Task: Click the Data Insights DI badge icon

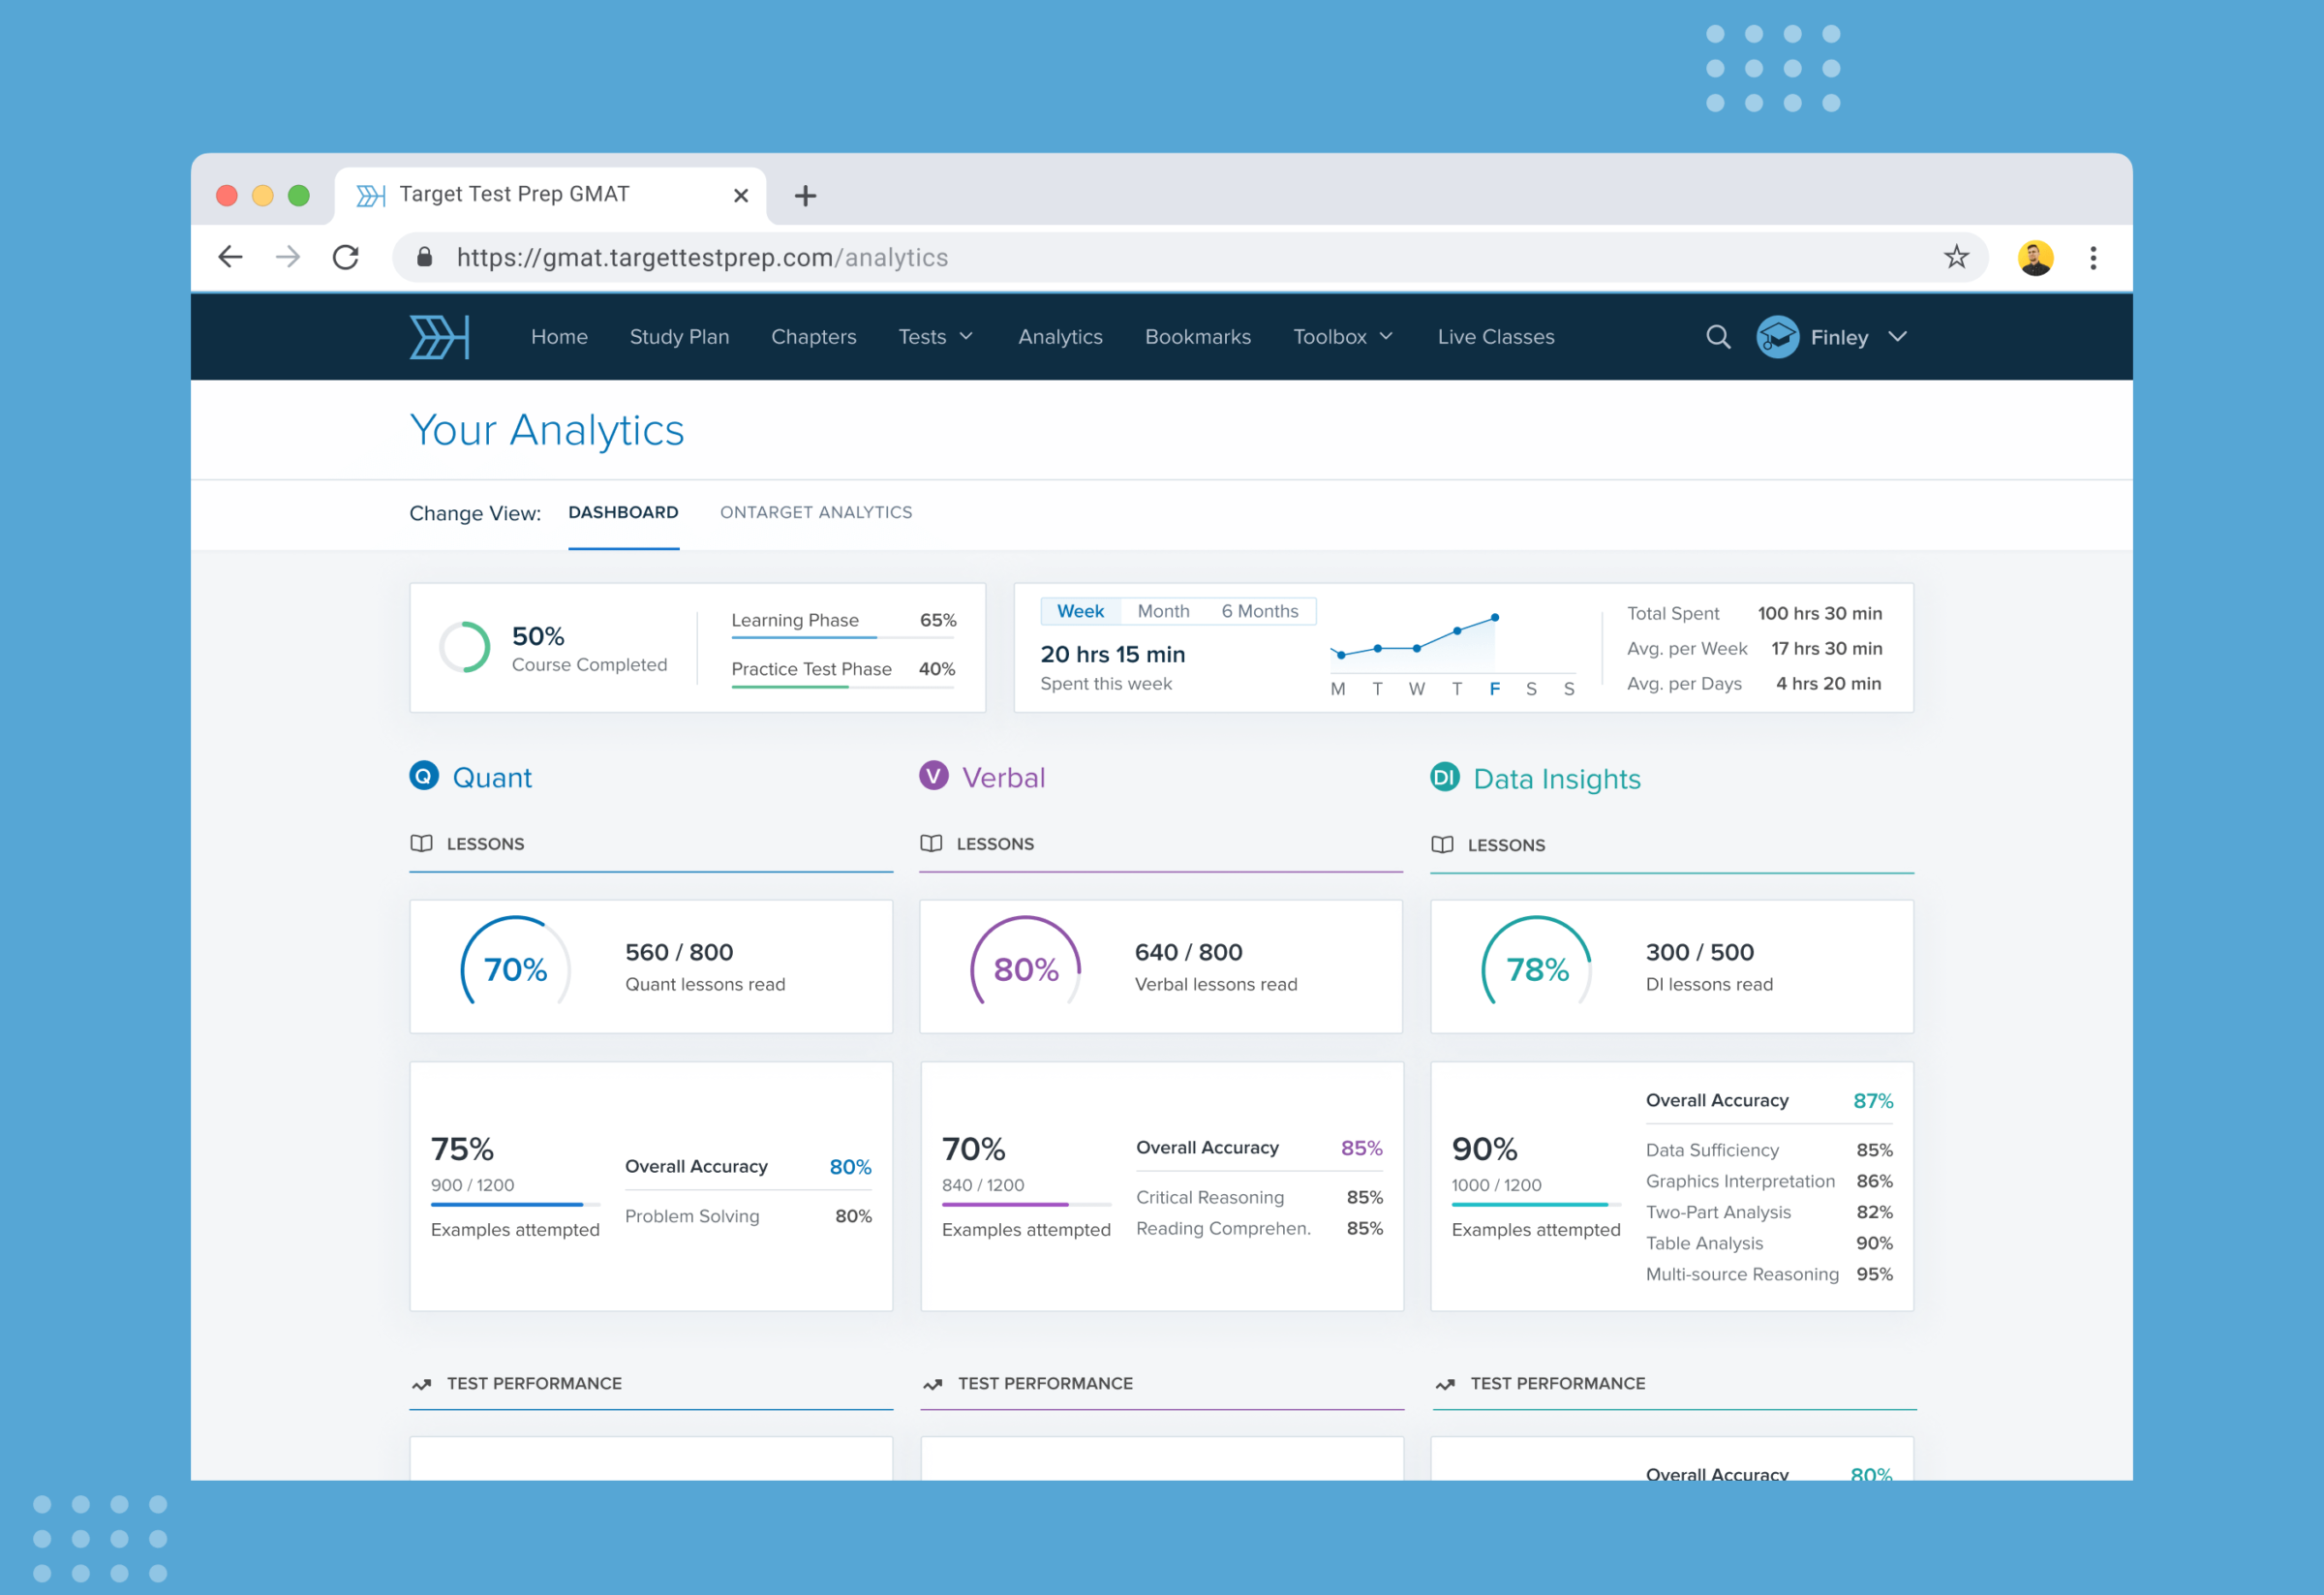Action: 1444,777
